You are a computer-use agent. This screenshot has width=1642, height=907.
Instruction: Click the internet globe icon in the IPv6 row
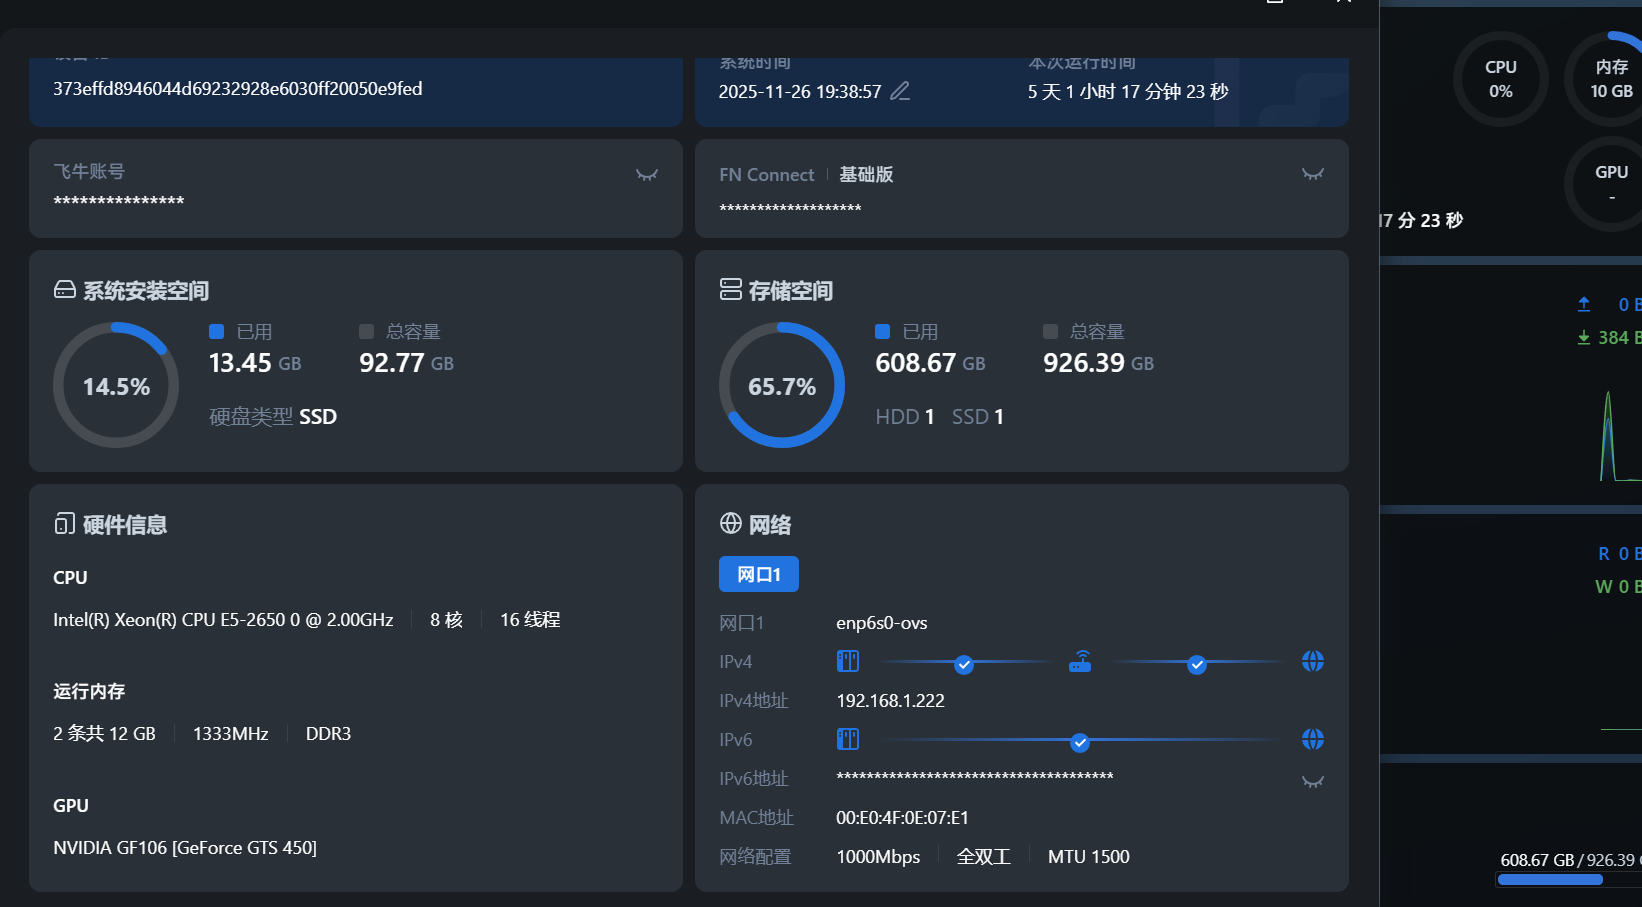click(1312, 739)
